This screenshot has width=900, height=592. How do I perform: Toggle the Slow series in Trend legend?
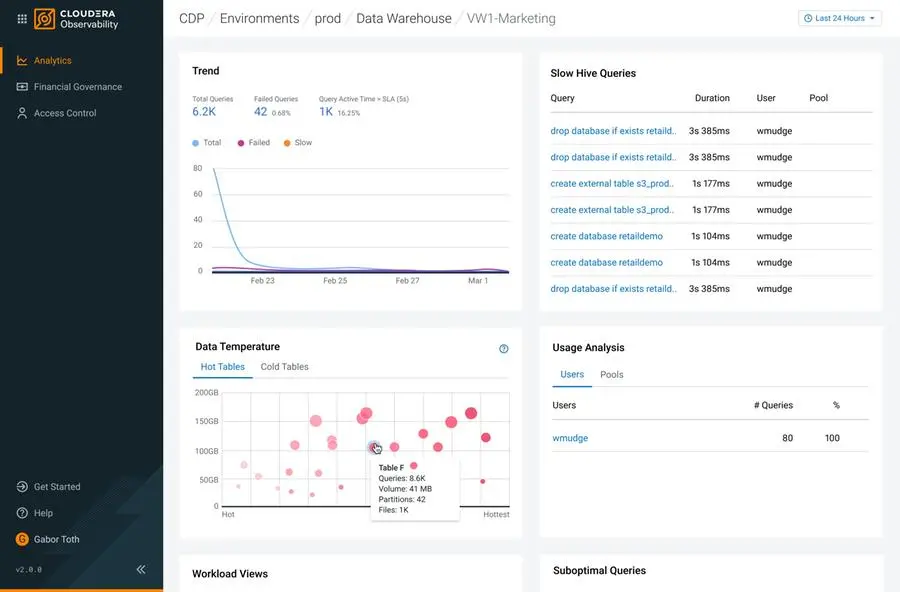coord(297,143)
